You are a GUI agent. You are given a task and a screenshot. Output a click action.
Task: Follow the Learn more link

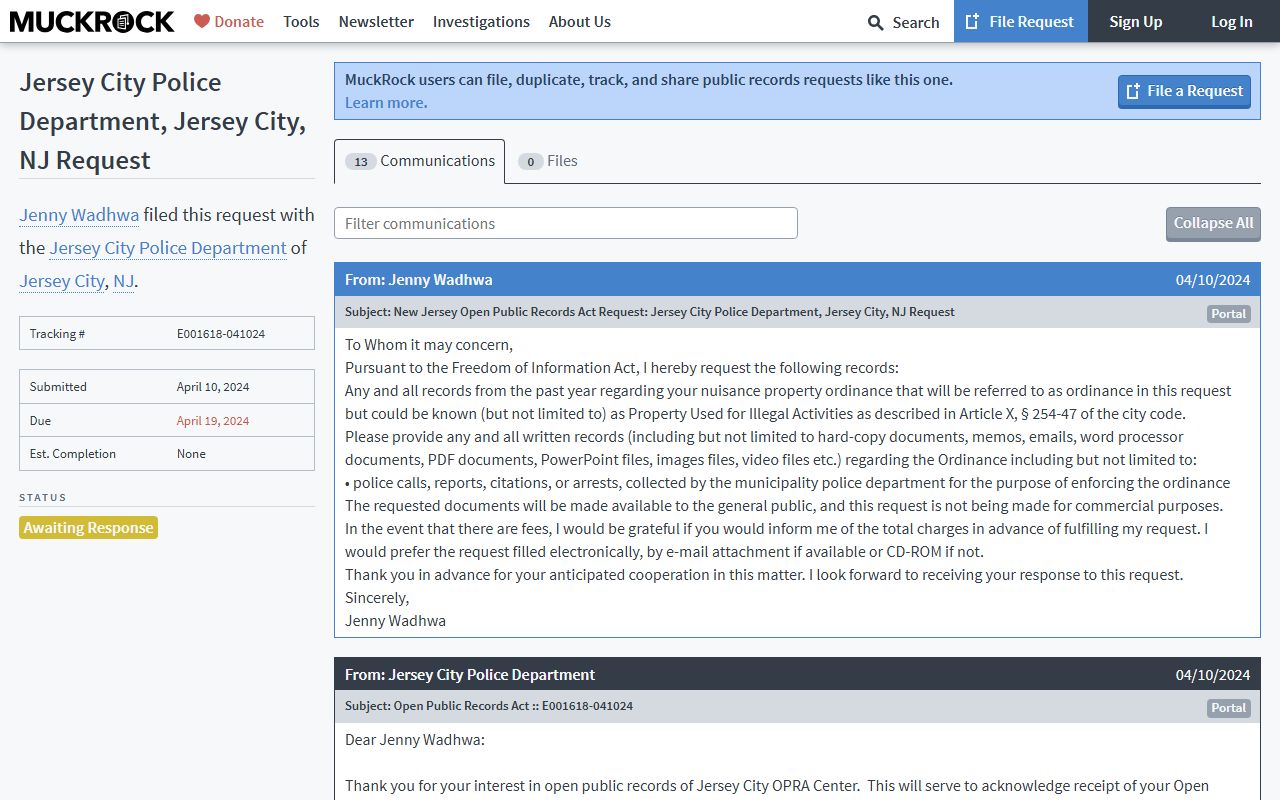(x=386, y=102)
